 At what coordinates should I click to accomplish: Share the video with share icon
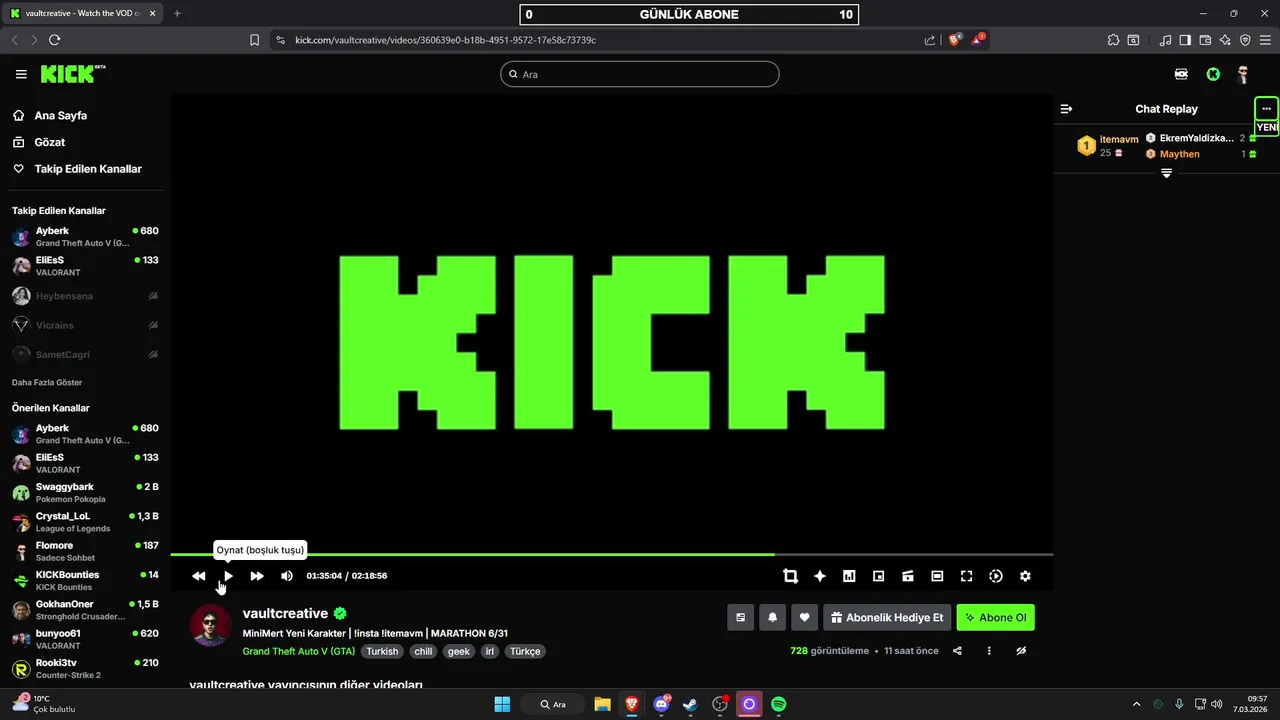click(x=957, y=651)
